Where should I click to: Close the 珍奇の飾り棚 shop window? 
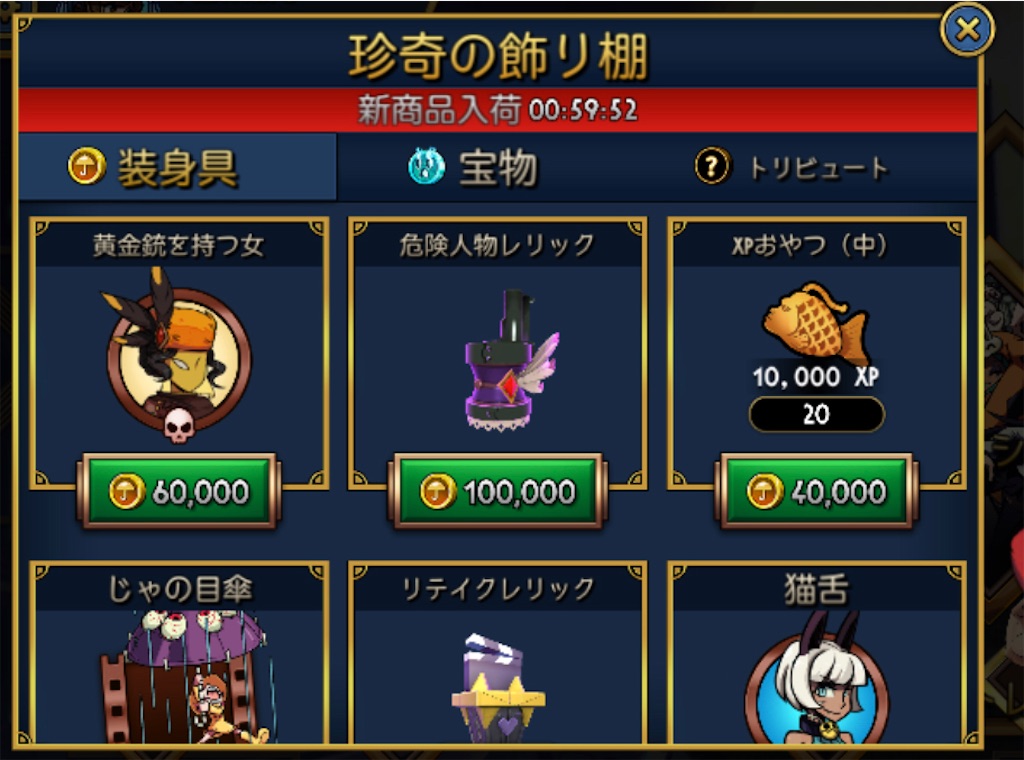coord(967,29)
